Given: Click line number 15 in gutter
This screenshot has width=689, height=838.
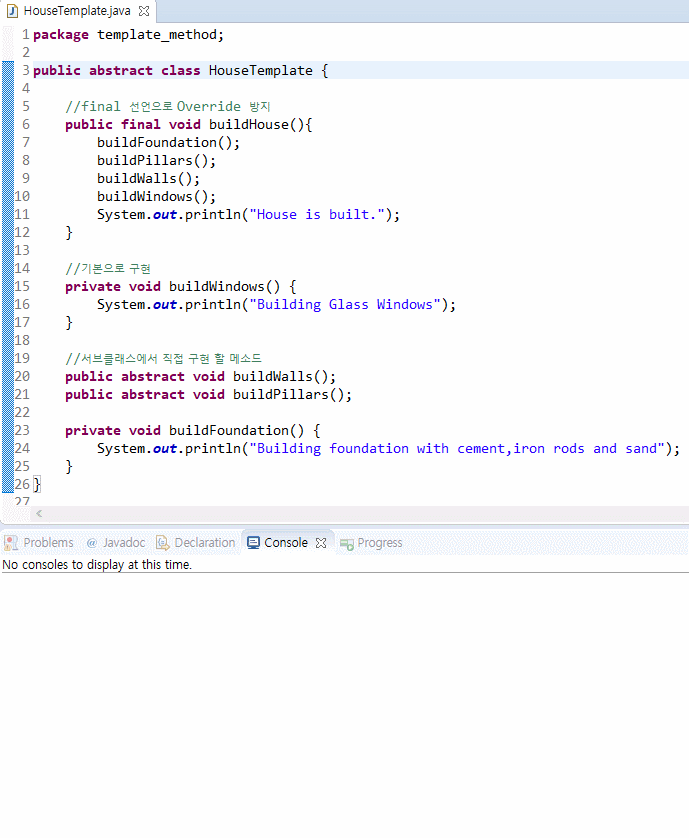Looking at the screenshot, I should pos(22,286).
